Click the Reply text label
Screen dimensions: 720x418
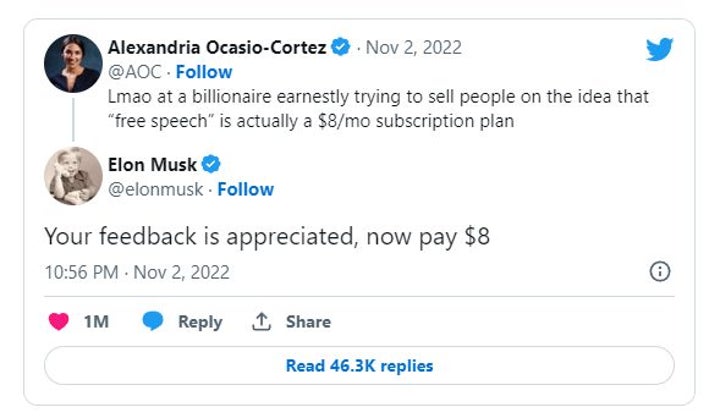(199, 322)
